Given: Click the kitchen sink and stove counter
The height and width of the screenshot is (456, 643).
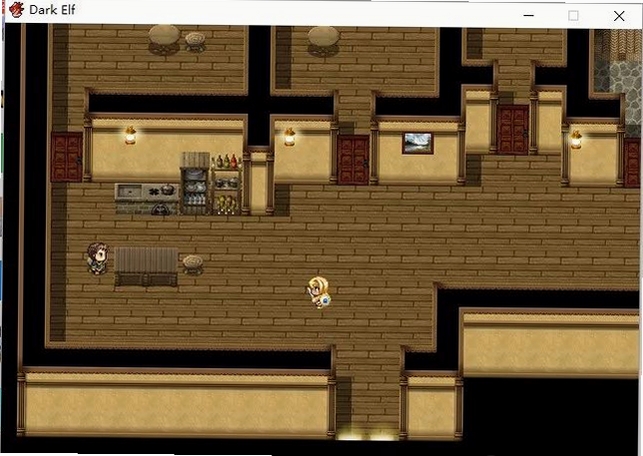Looking at the screenshot, I should pyautogui.click(x=147, y=199).
